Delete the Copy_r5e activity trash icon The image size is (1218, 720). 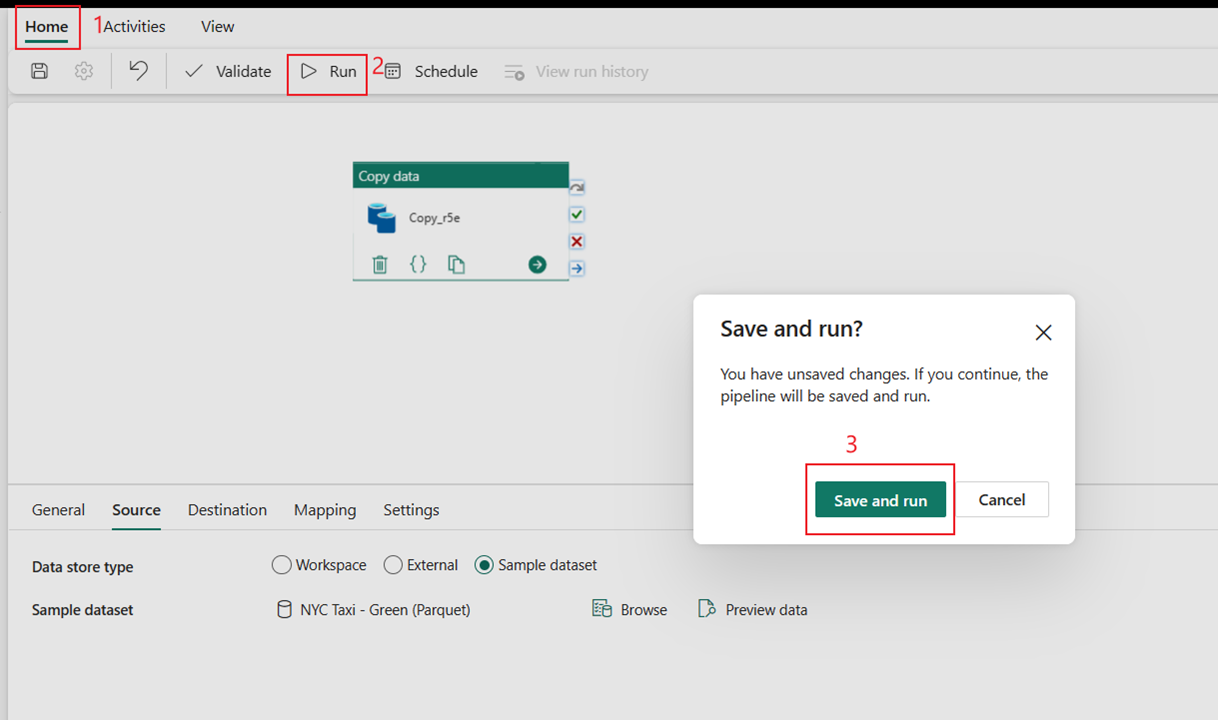click(380, 265)
